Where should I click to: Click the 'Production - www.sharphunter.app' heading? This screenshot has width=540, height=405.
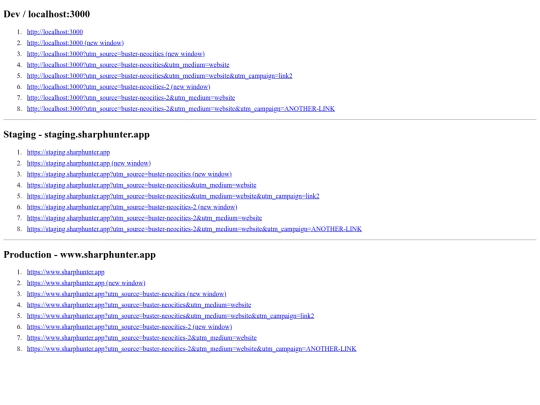pyautogui.click(x=80, y=255)
